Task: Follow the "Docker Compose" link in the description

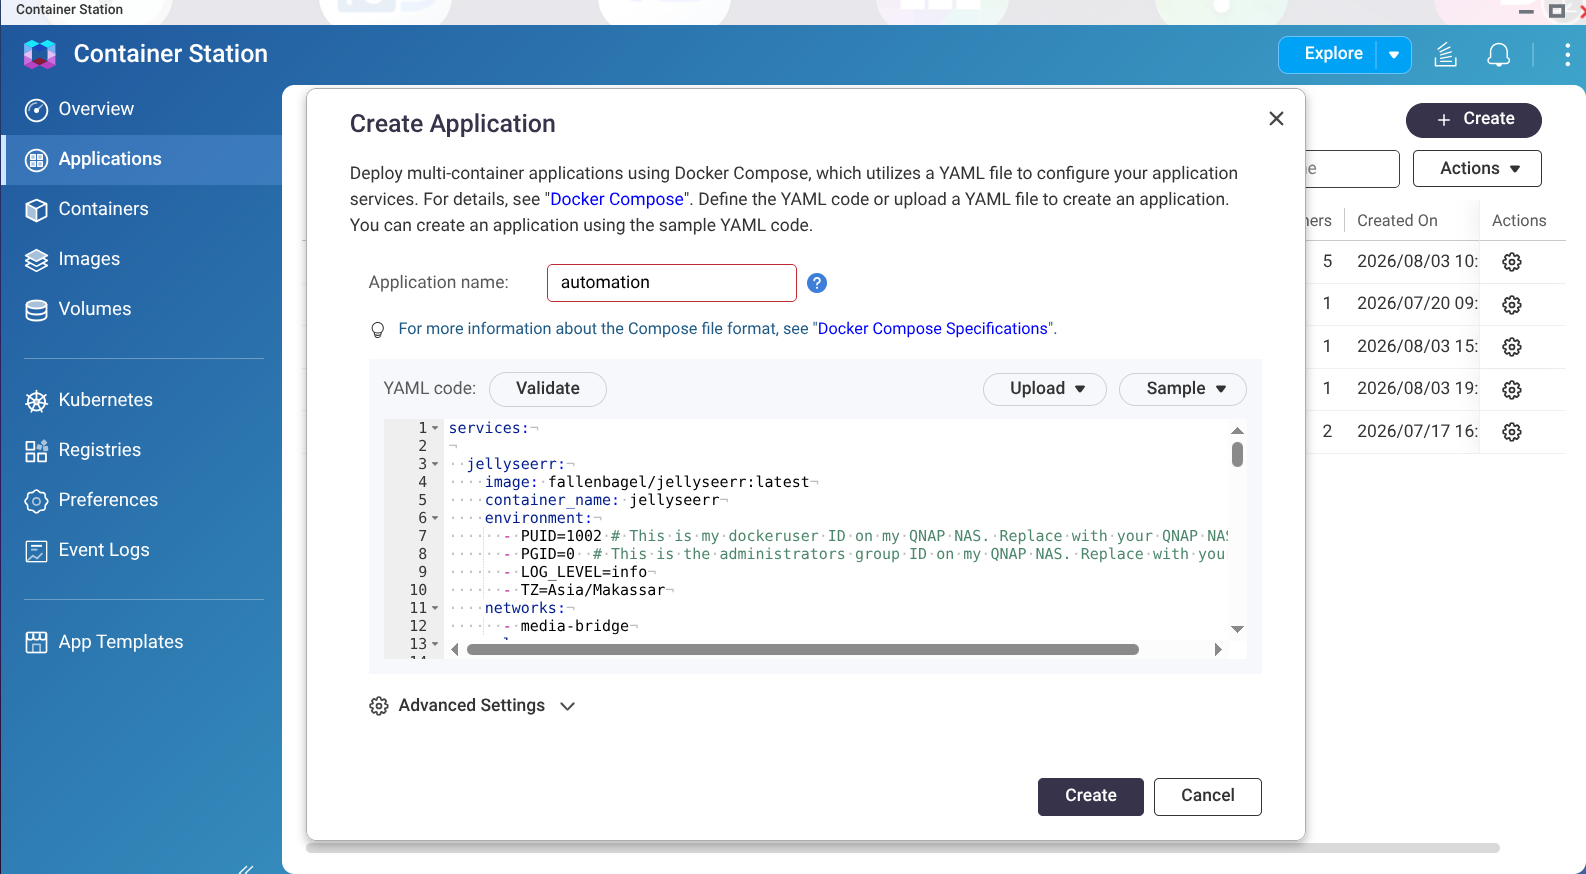Action: pos(617,199)
